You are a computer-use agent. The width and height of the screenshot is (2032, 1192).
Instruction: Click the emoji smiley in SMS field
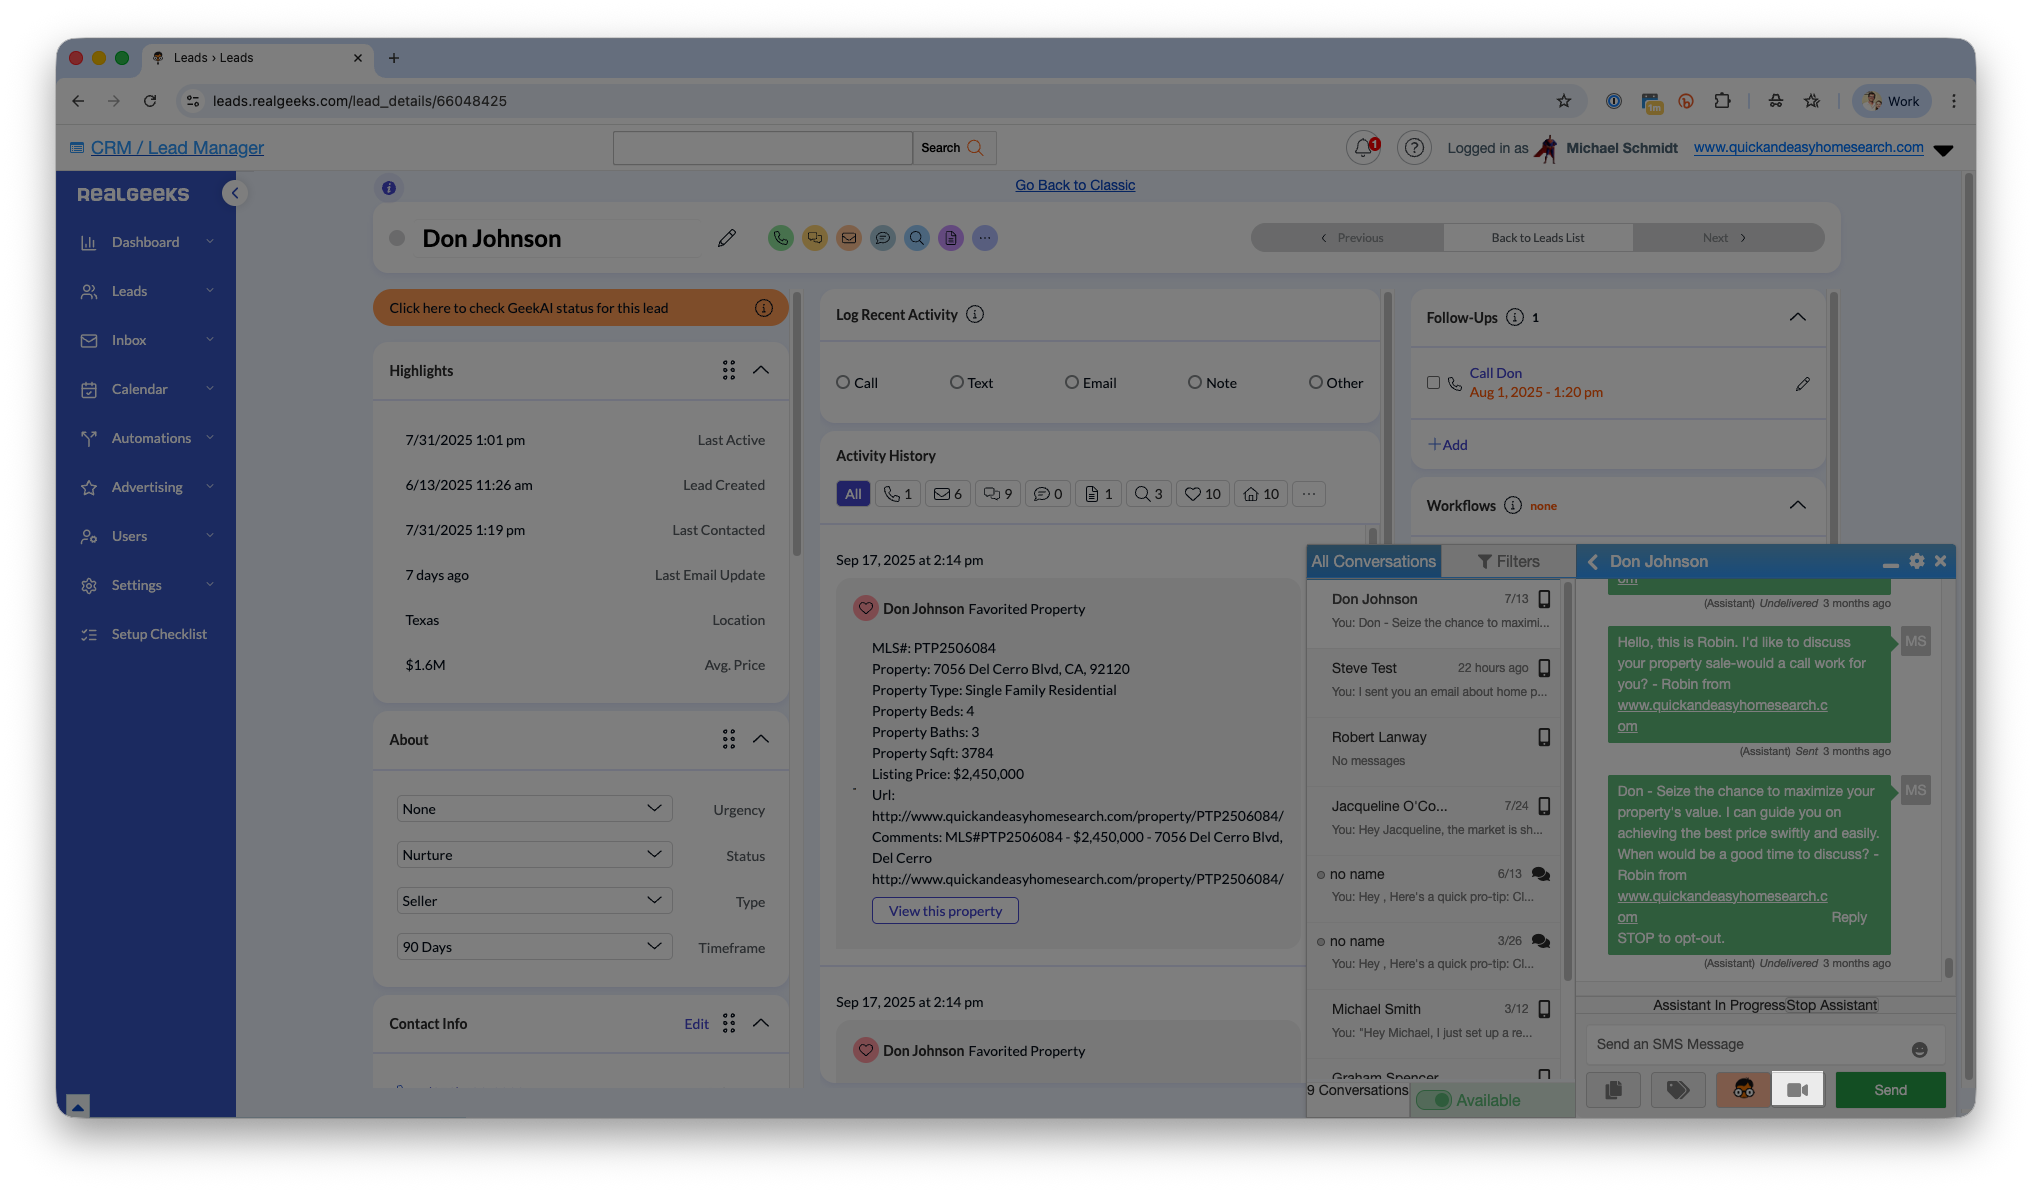(x=1919, y=1049)
